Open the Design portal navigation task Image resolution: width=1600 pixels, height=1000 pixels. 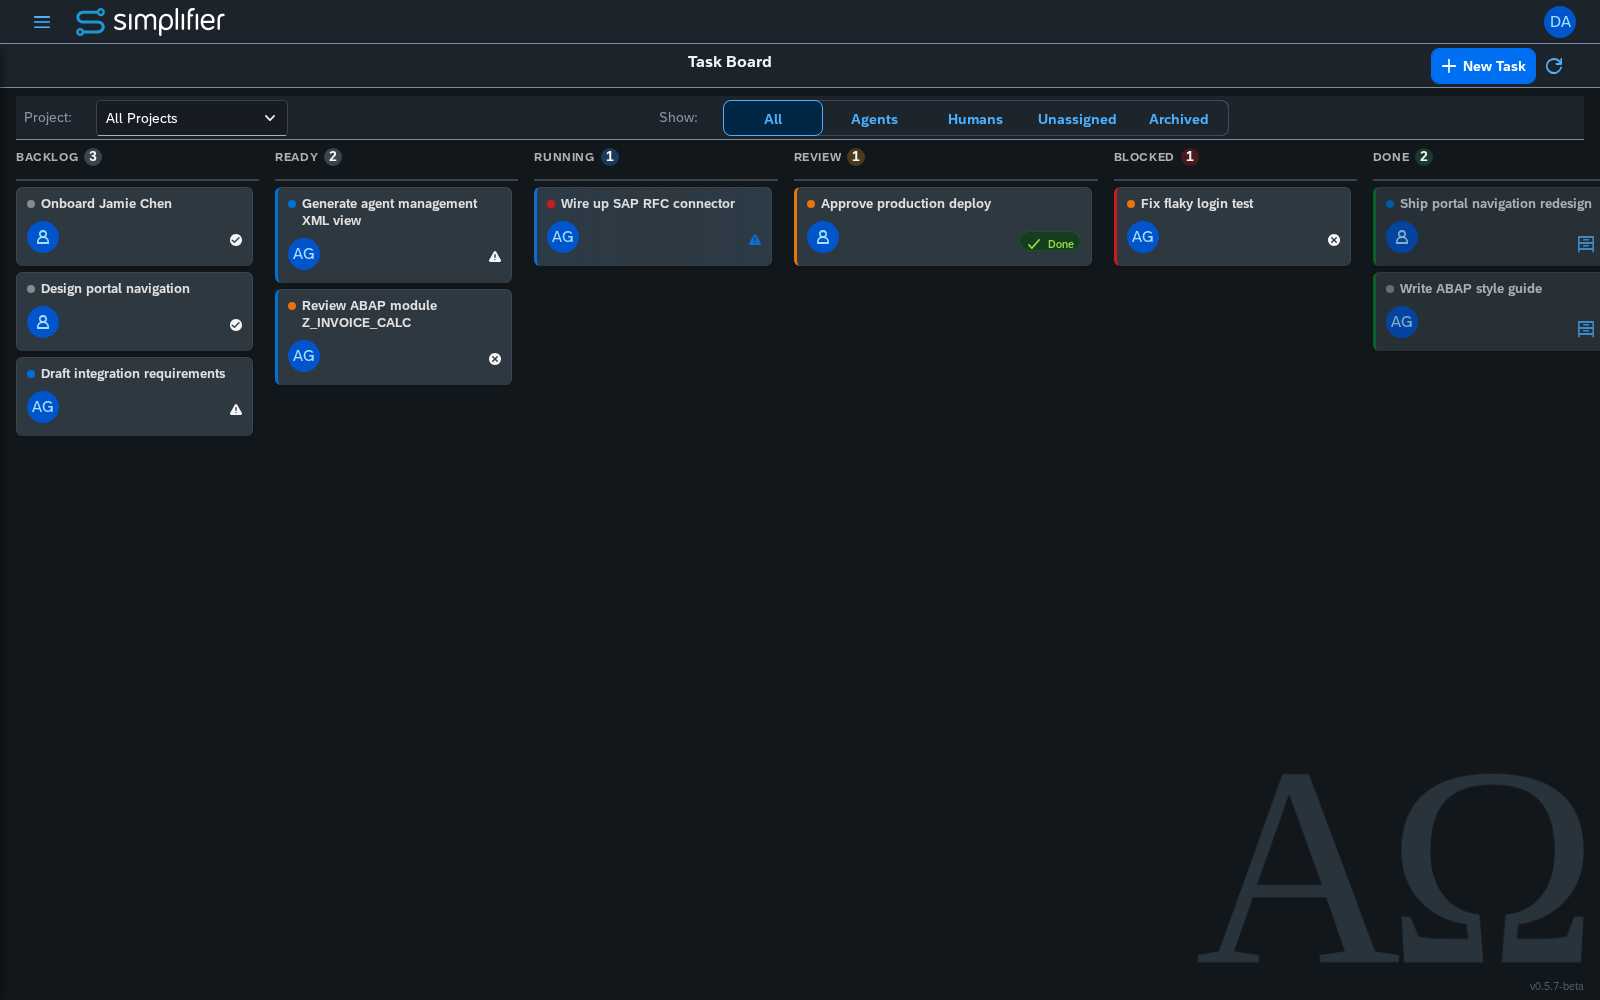(x=134, y=311)
